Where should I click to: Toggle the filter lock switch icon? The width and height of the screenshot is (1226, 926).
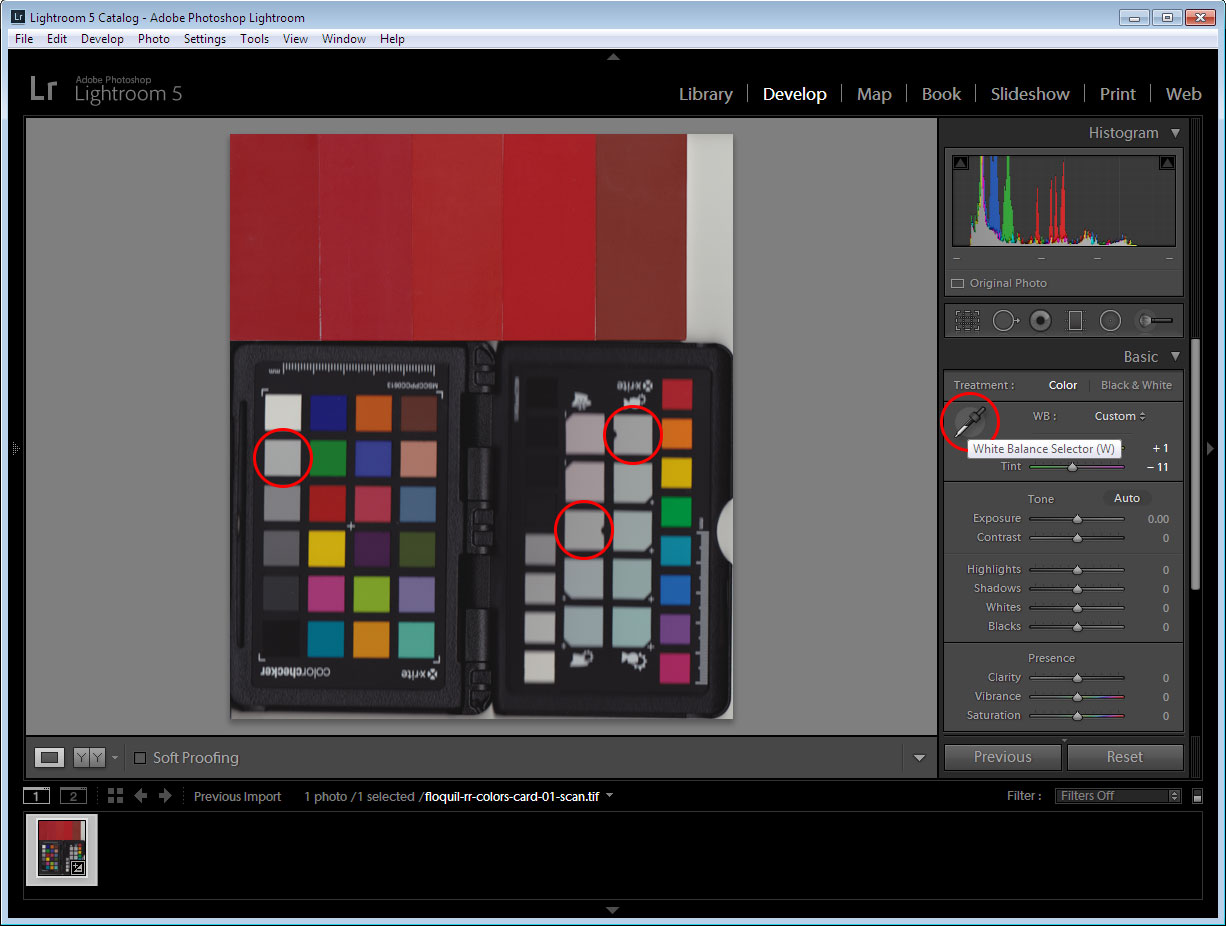pos(1198,796)
